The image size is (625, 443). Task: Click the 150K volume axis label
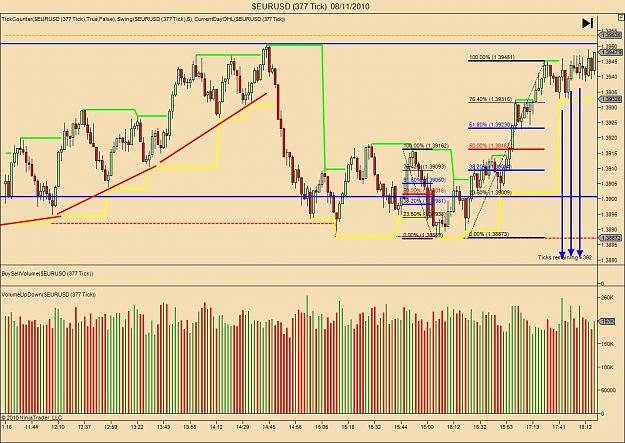(607, 344)
